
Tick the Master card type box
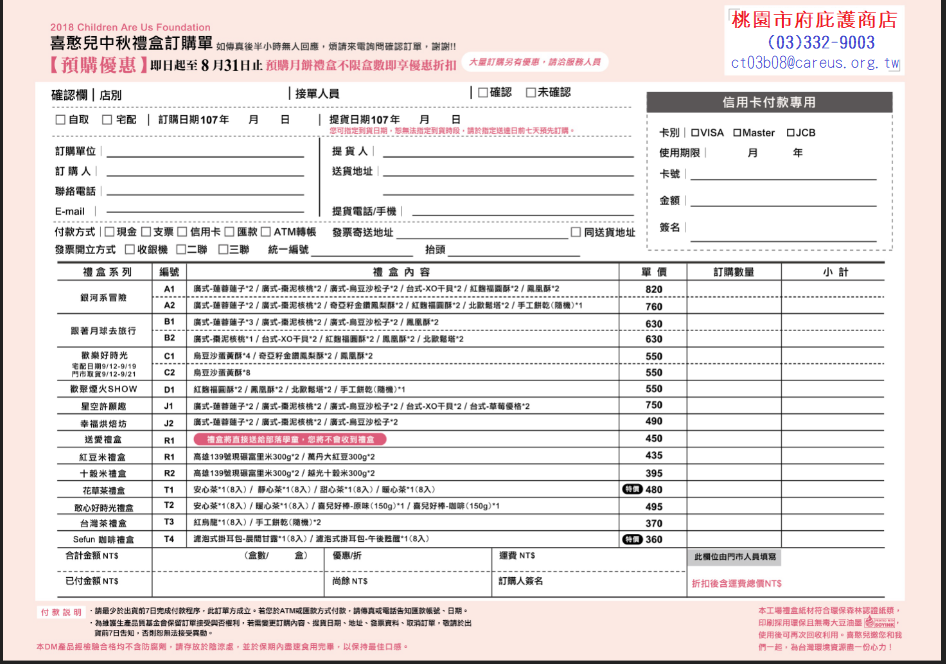[737, 133]
